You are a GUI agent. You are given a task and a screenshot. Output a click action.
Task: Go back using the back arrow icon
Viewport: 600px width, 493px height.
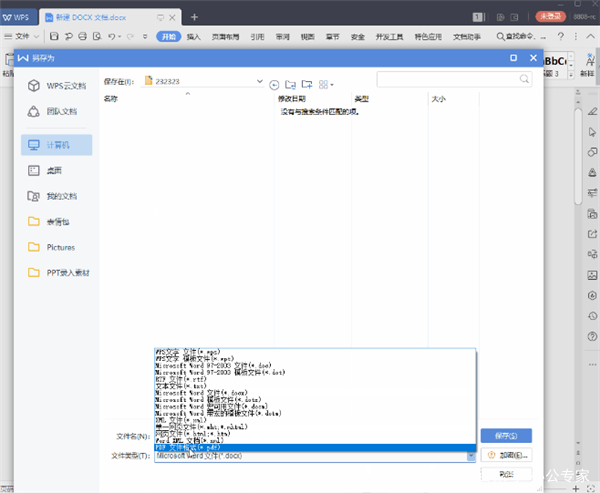point(274,85)
